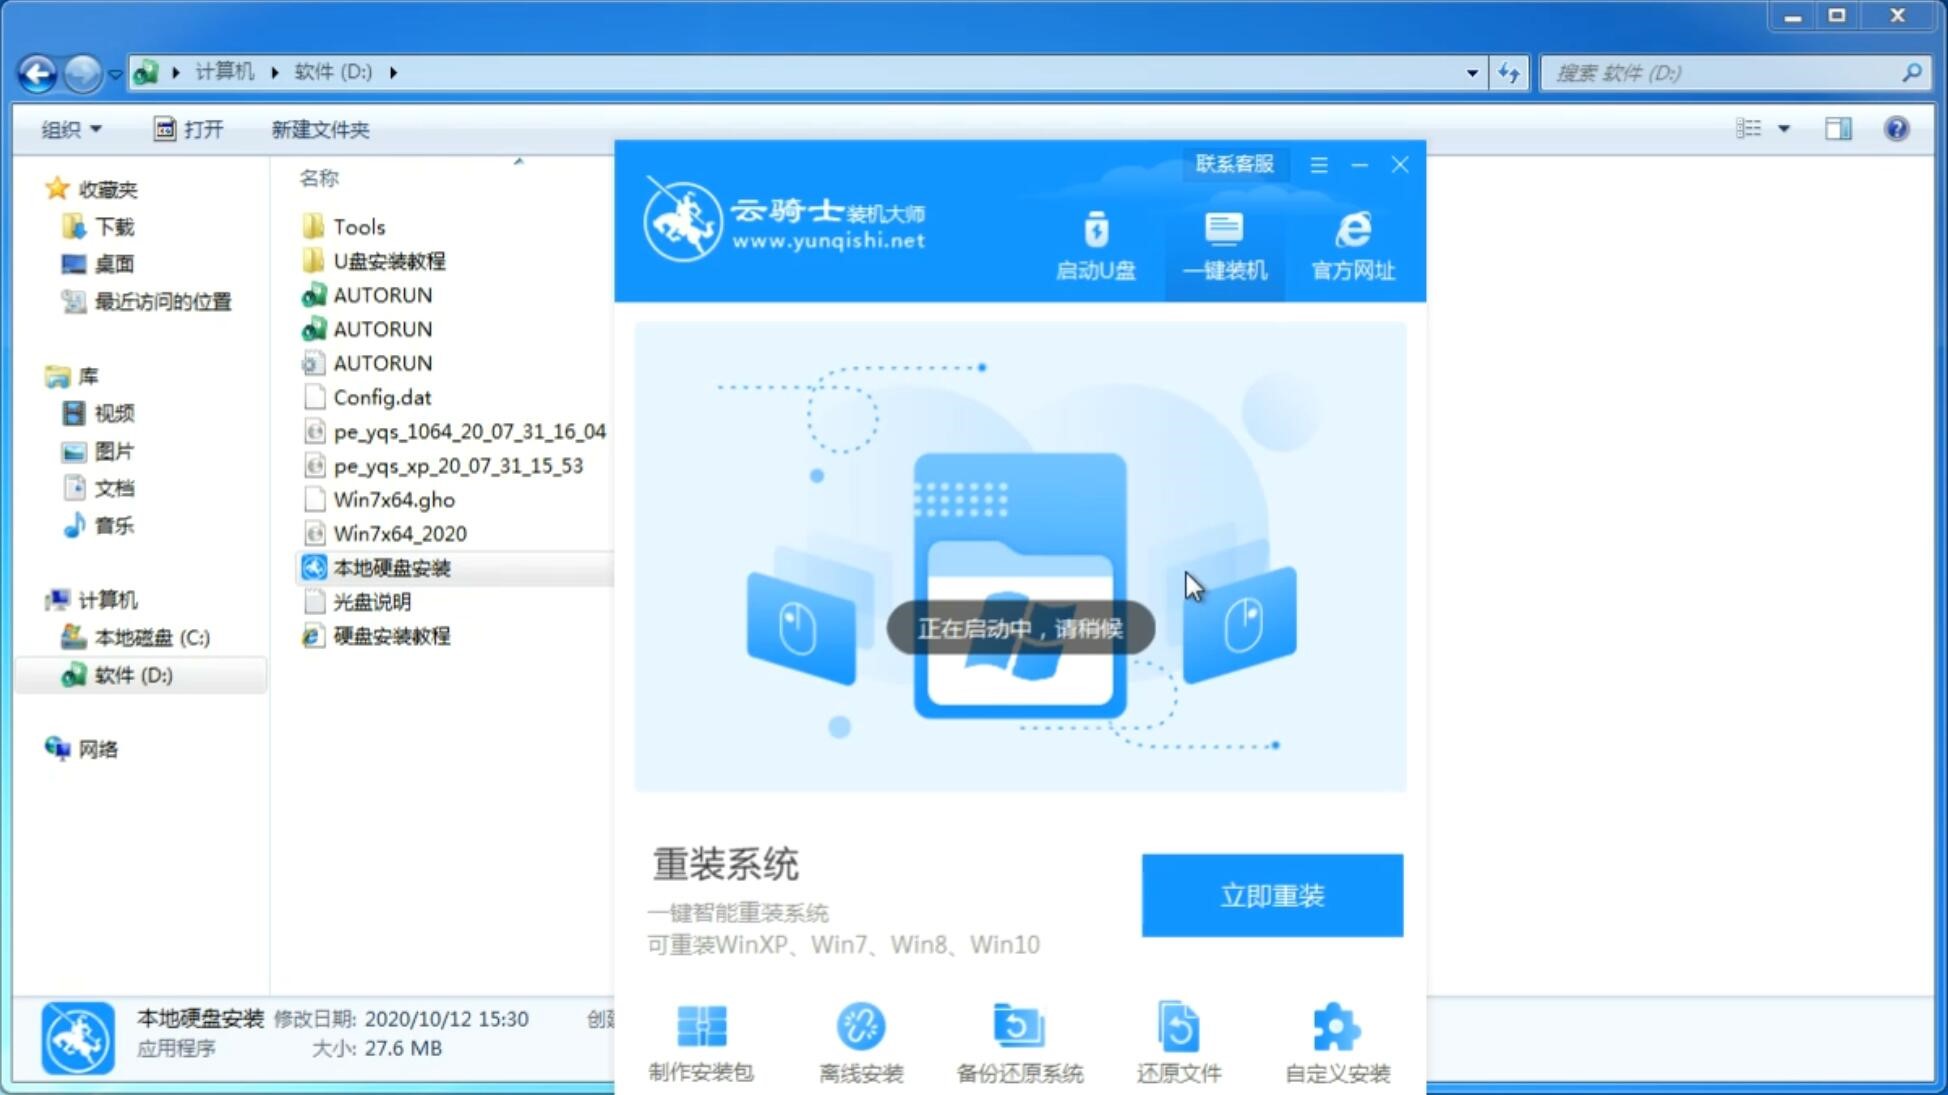Click the 官方网站 (Official Website) icon

point(1351,244)
